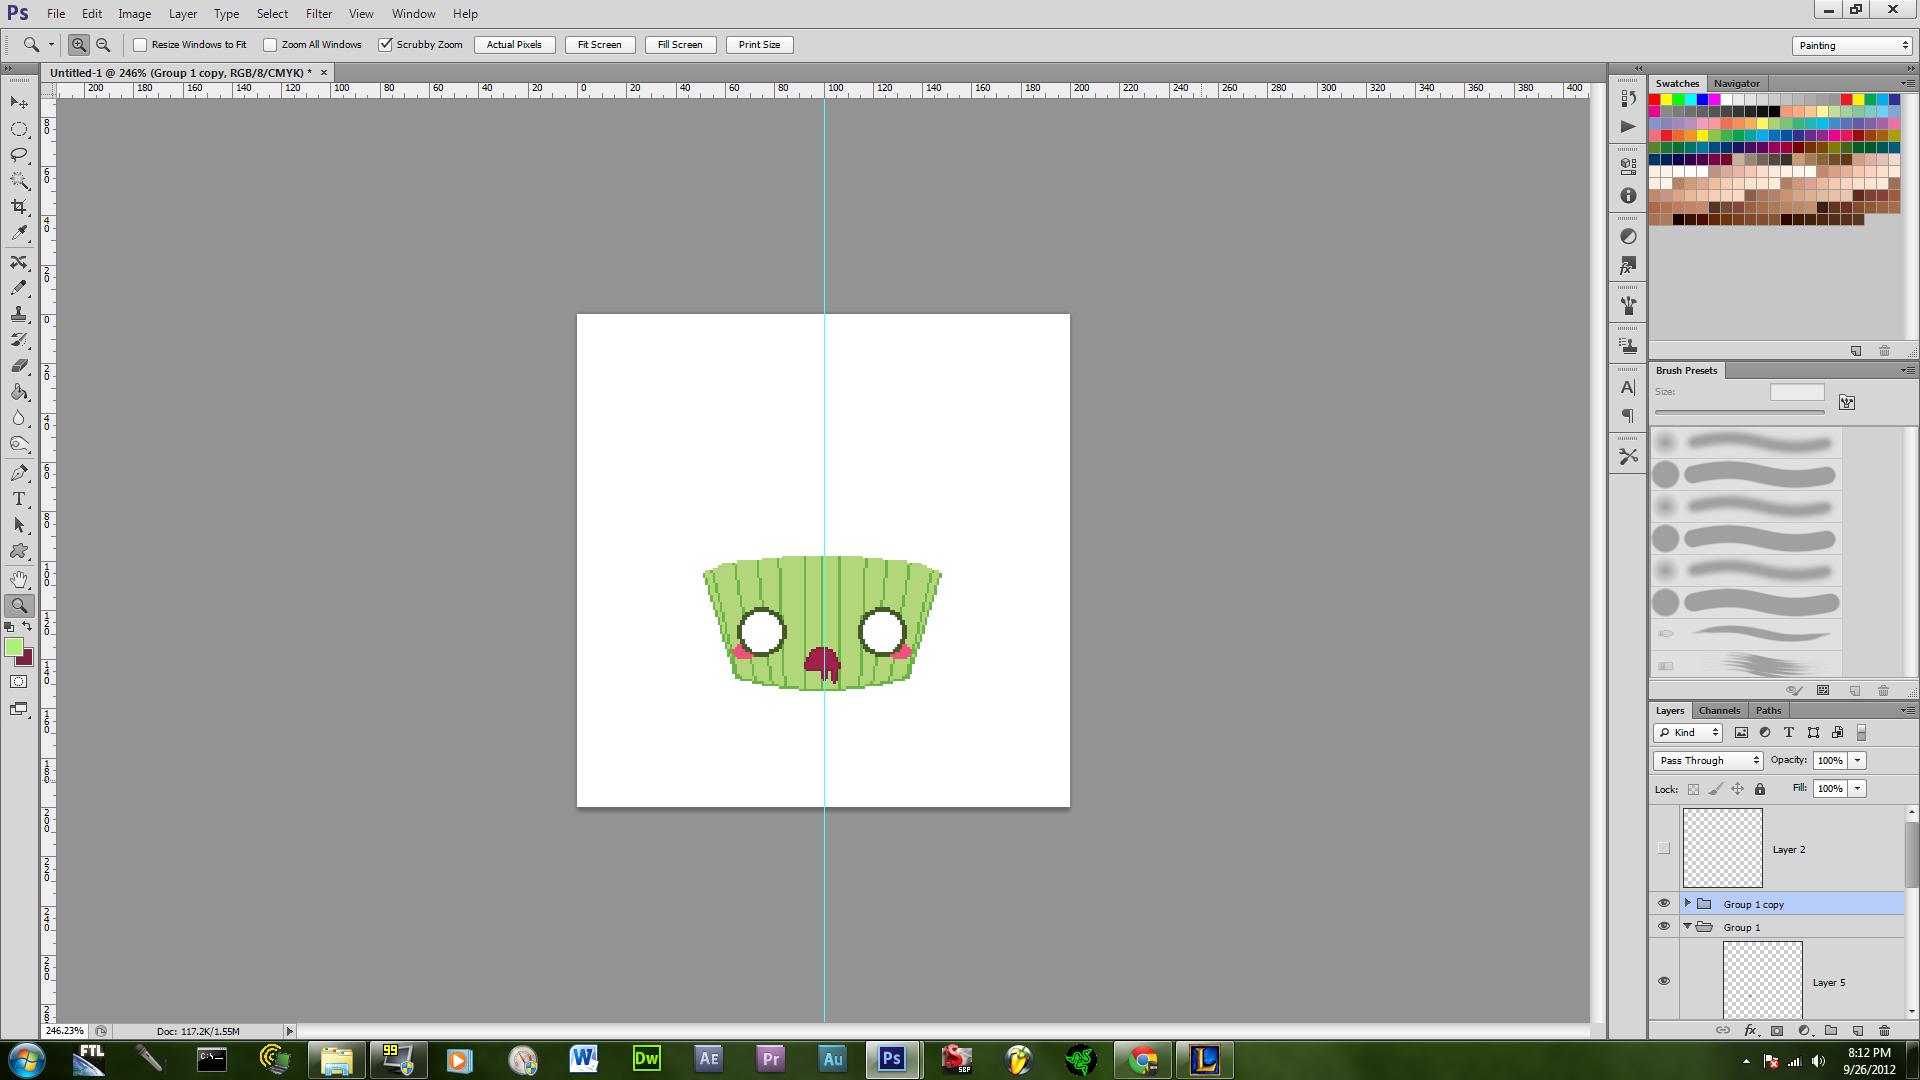Create new group in Layers panel

point(1831,1030)
